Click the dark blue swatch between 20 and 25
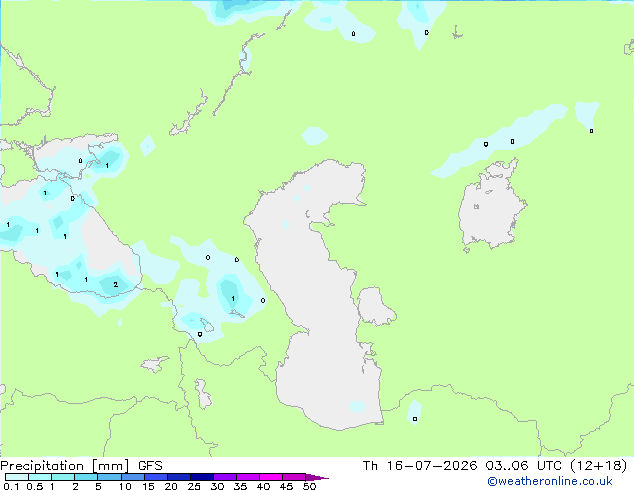 click(179, 477)
